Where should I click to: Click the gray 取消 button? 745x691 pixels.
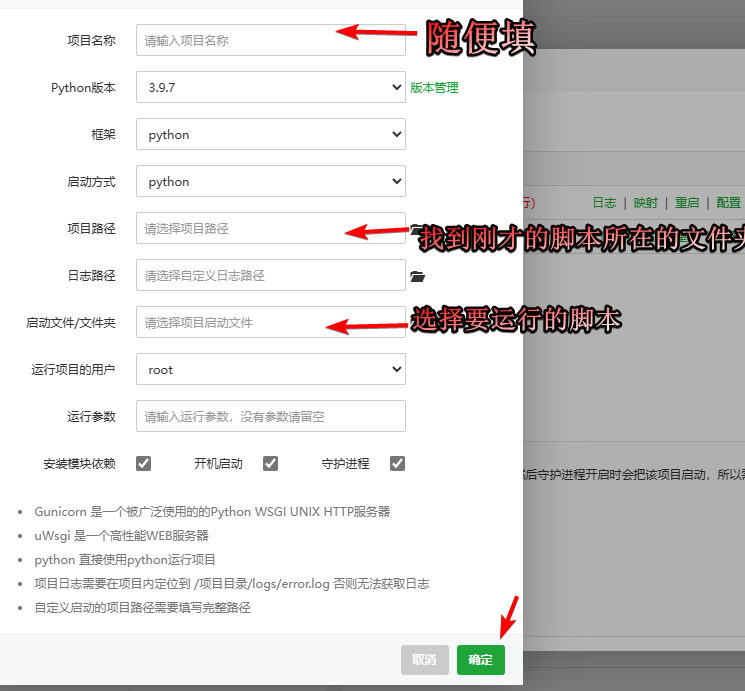425,660
